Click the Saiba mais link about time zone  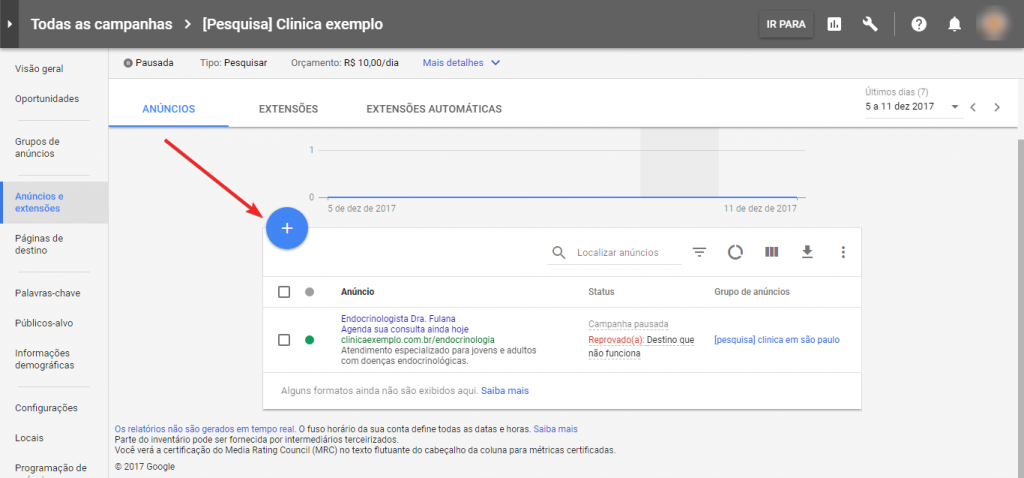pos(556,429)
